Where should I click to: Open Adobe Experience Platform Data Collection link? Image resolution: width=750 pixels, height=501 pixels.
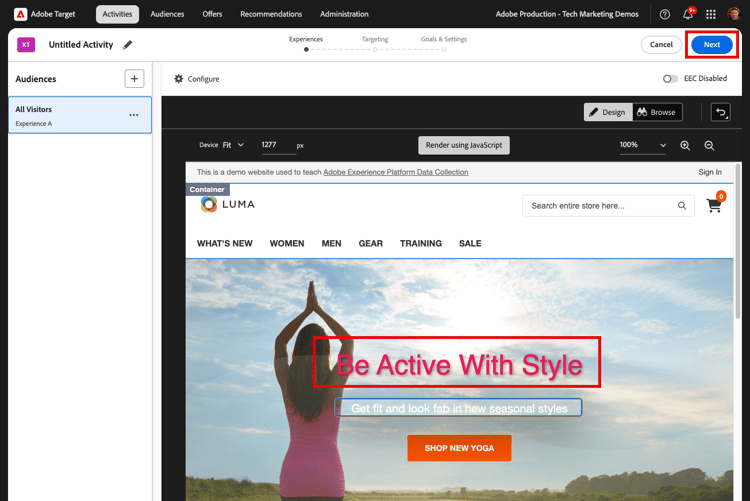click(396, 172)
